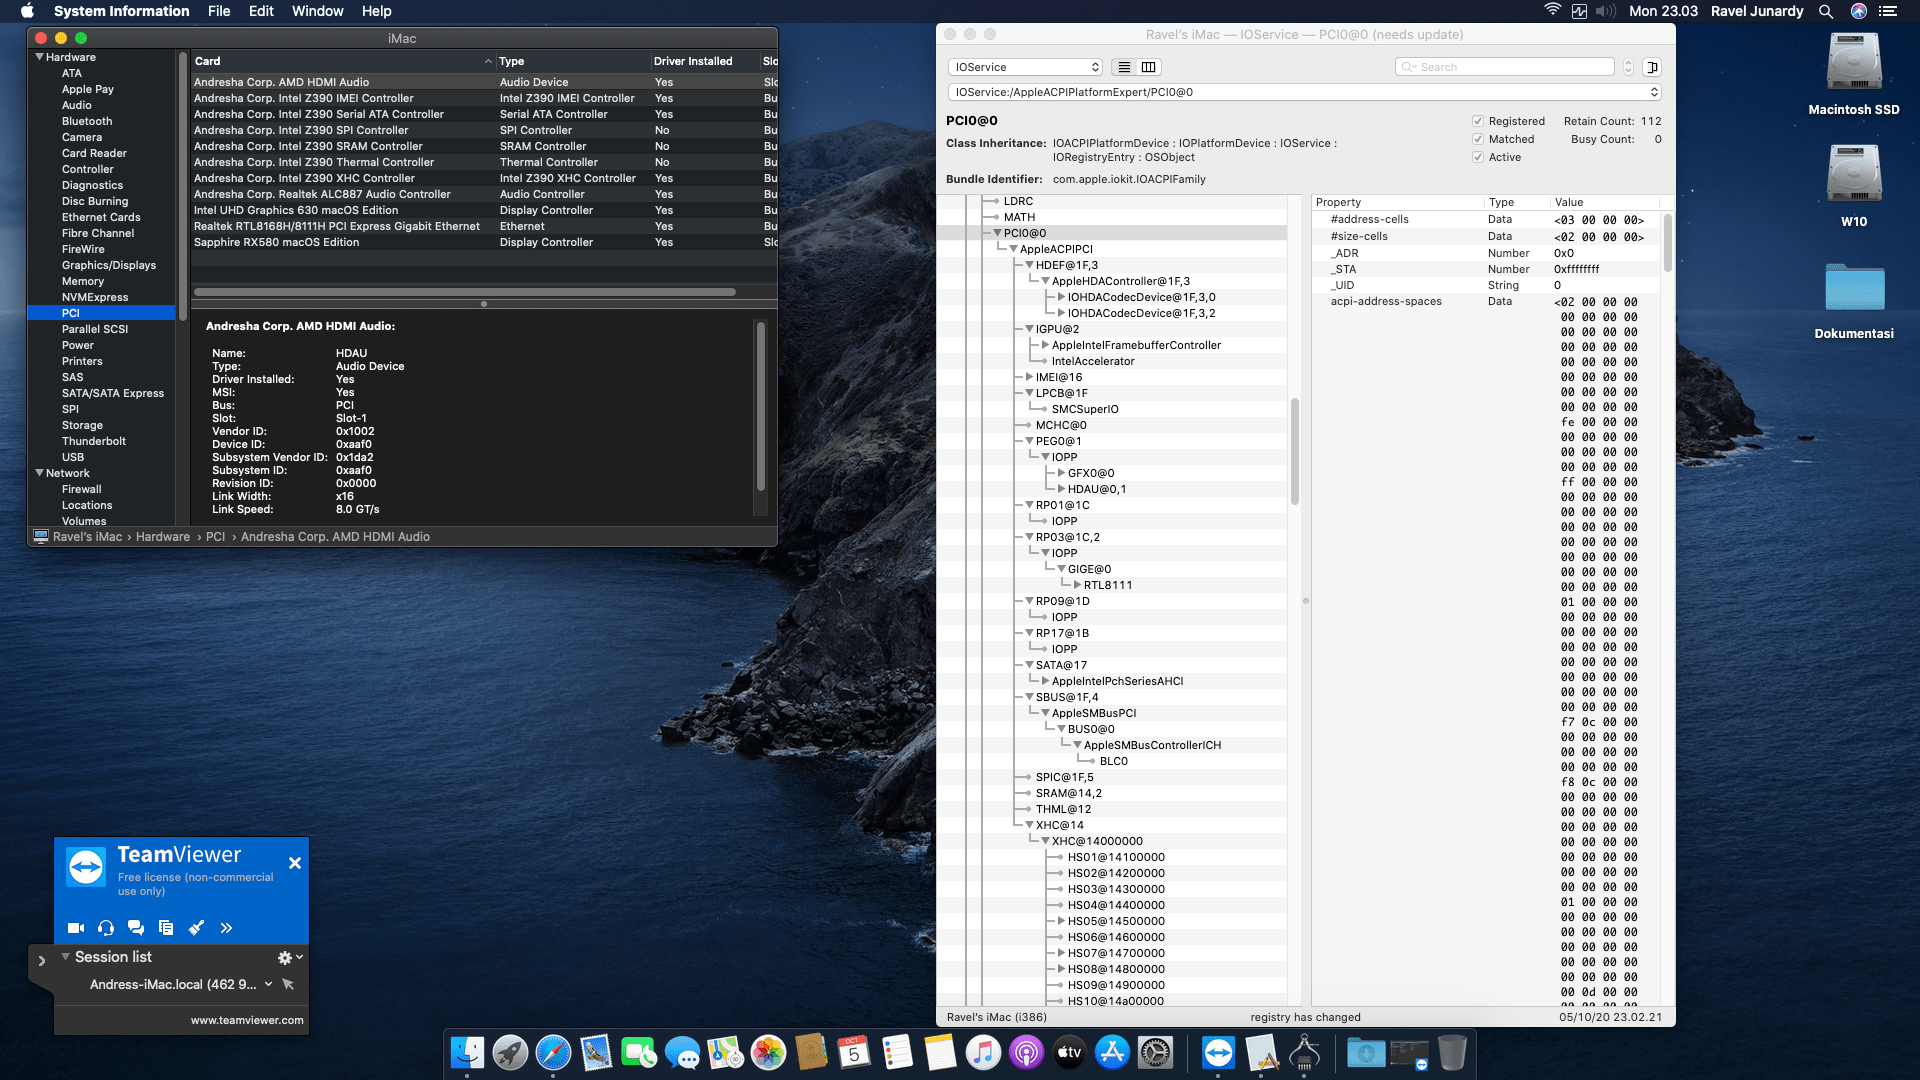Visit the www.teamviewer.com link
Viewport: 1920px width, 1080px height.
click(x=246, y=1020)
